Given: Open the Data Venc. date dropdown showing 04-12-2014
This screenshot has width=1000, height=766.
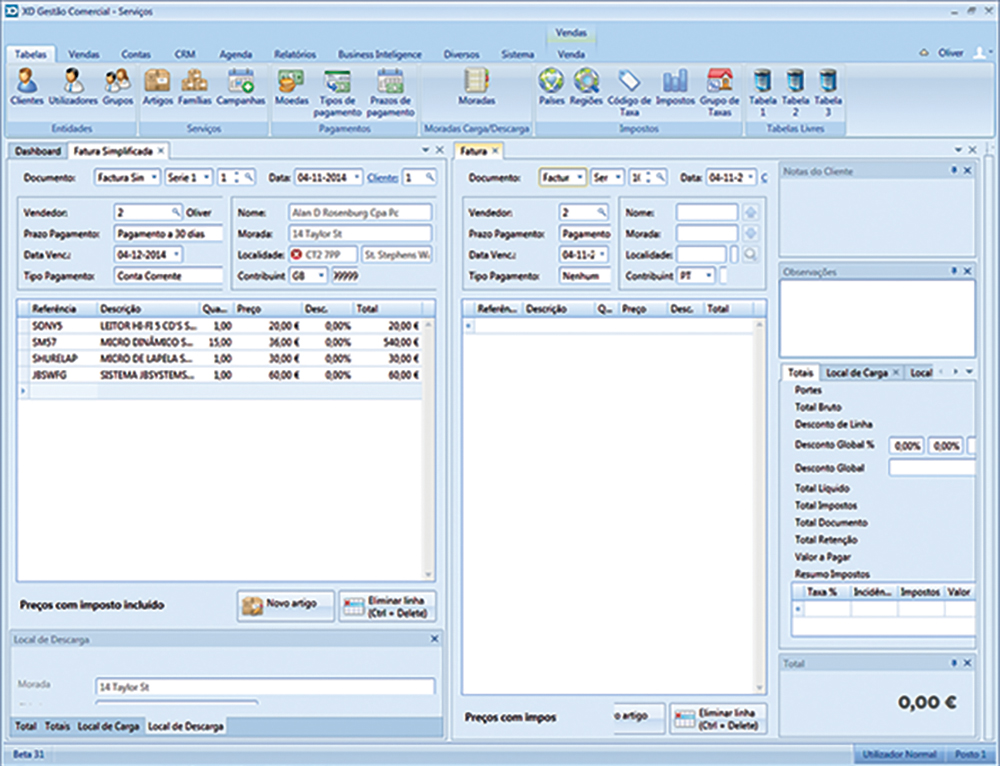Looking at the screenshot, I should (x=177, y=255).
